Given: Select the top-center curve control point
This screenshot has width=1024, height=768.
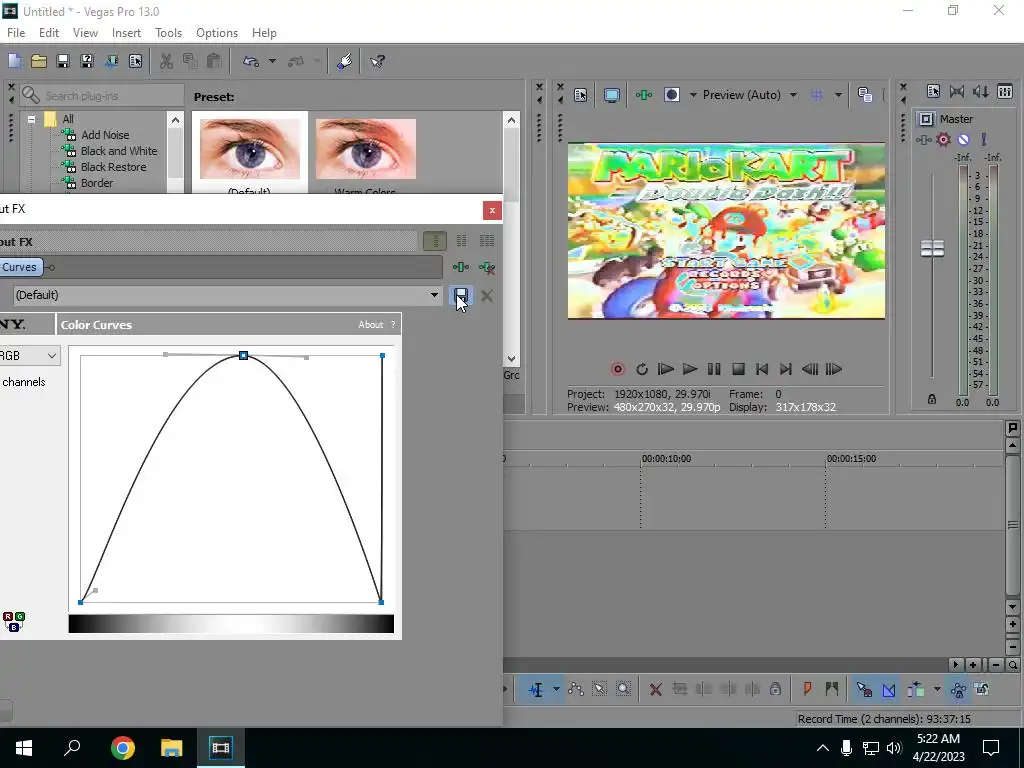Looking at the screenshot, I should pyautogui.click(x=244, y=355).
